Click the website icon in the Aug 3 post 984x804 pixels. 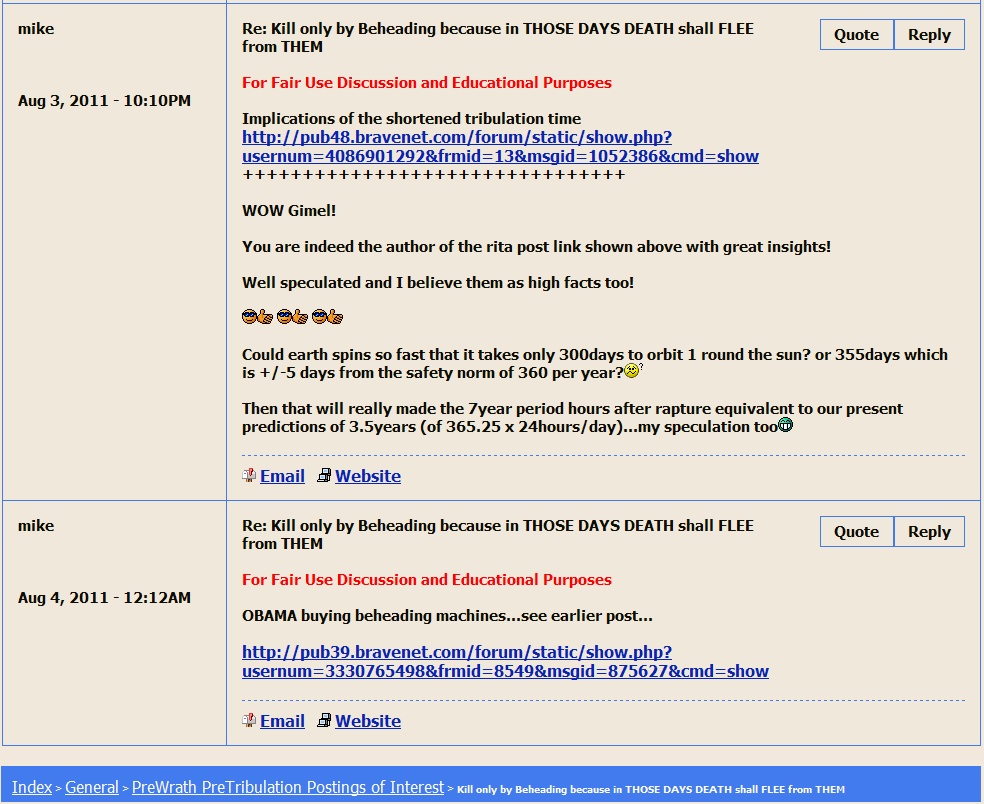click(324, 476)
